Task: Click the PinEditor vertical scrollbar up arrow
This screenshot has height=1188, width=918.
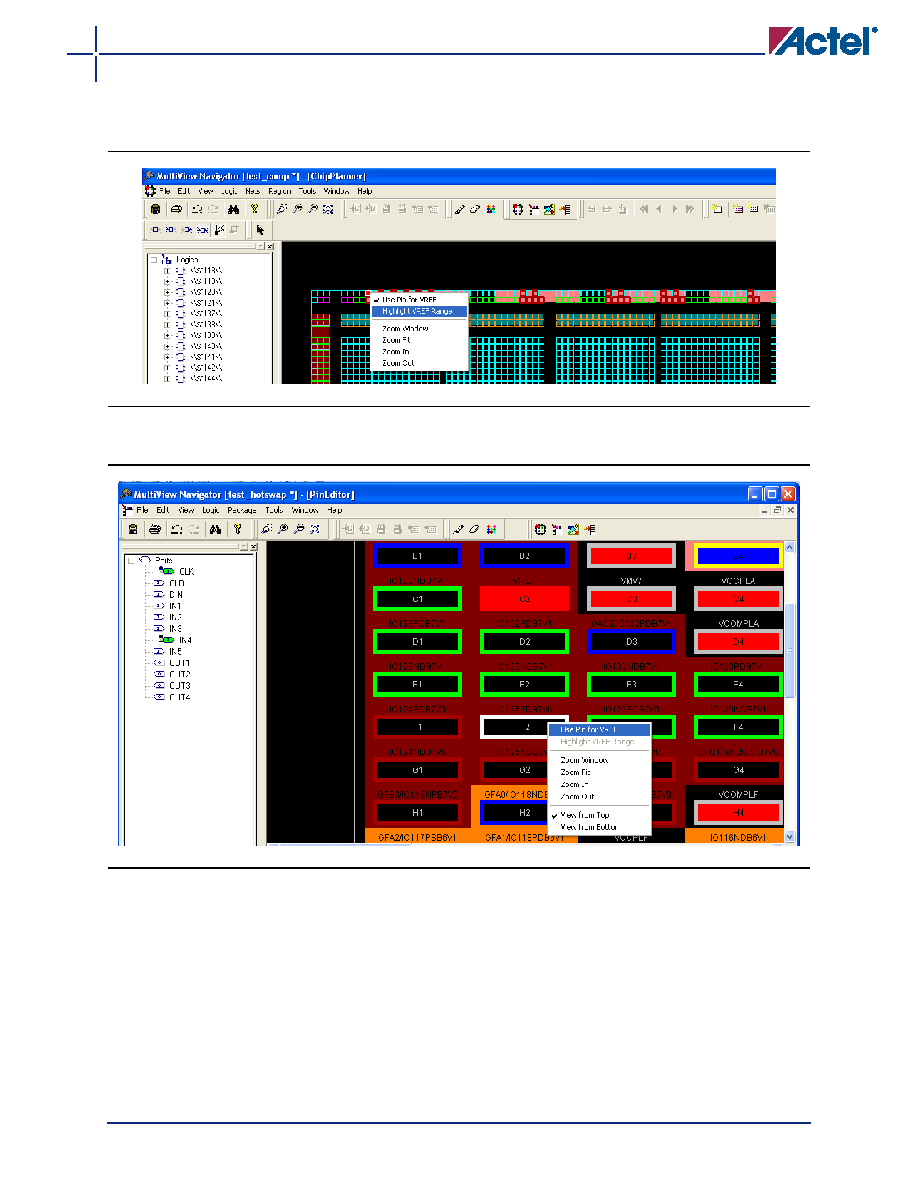Action: pos(790,547)
